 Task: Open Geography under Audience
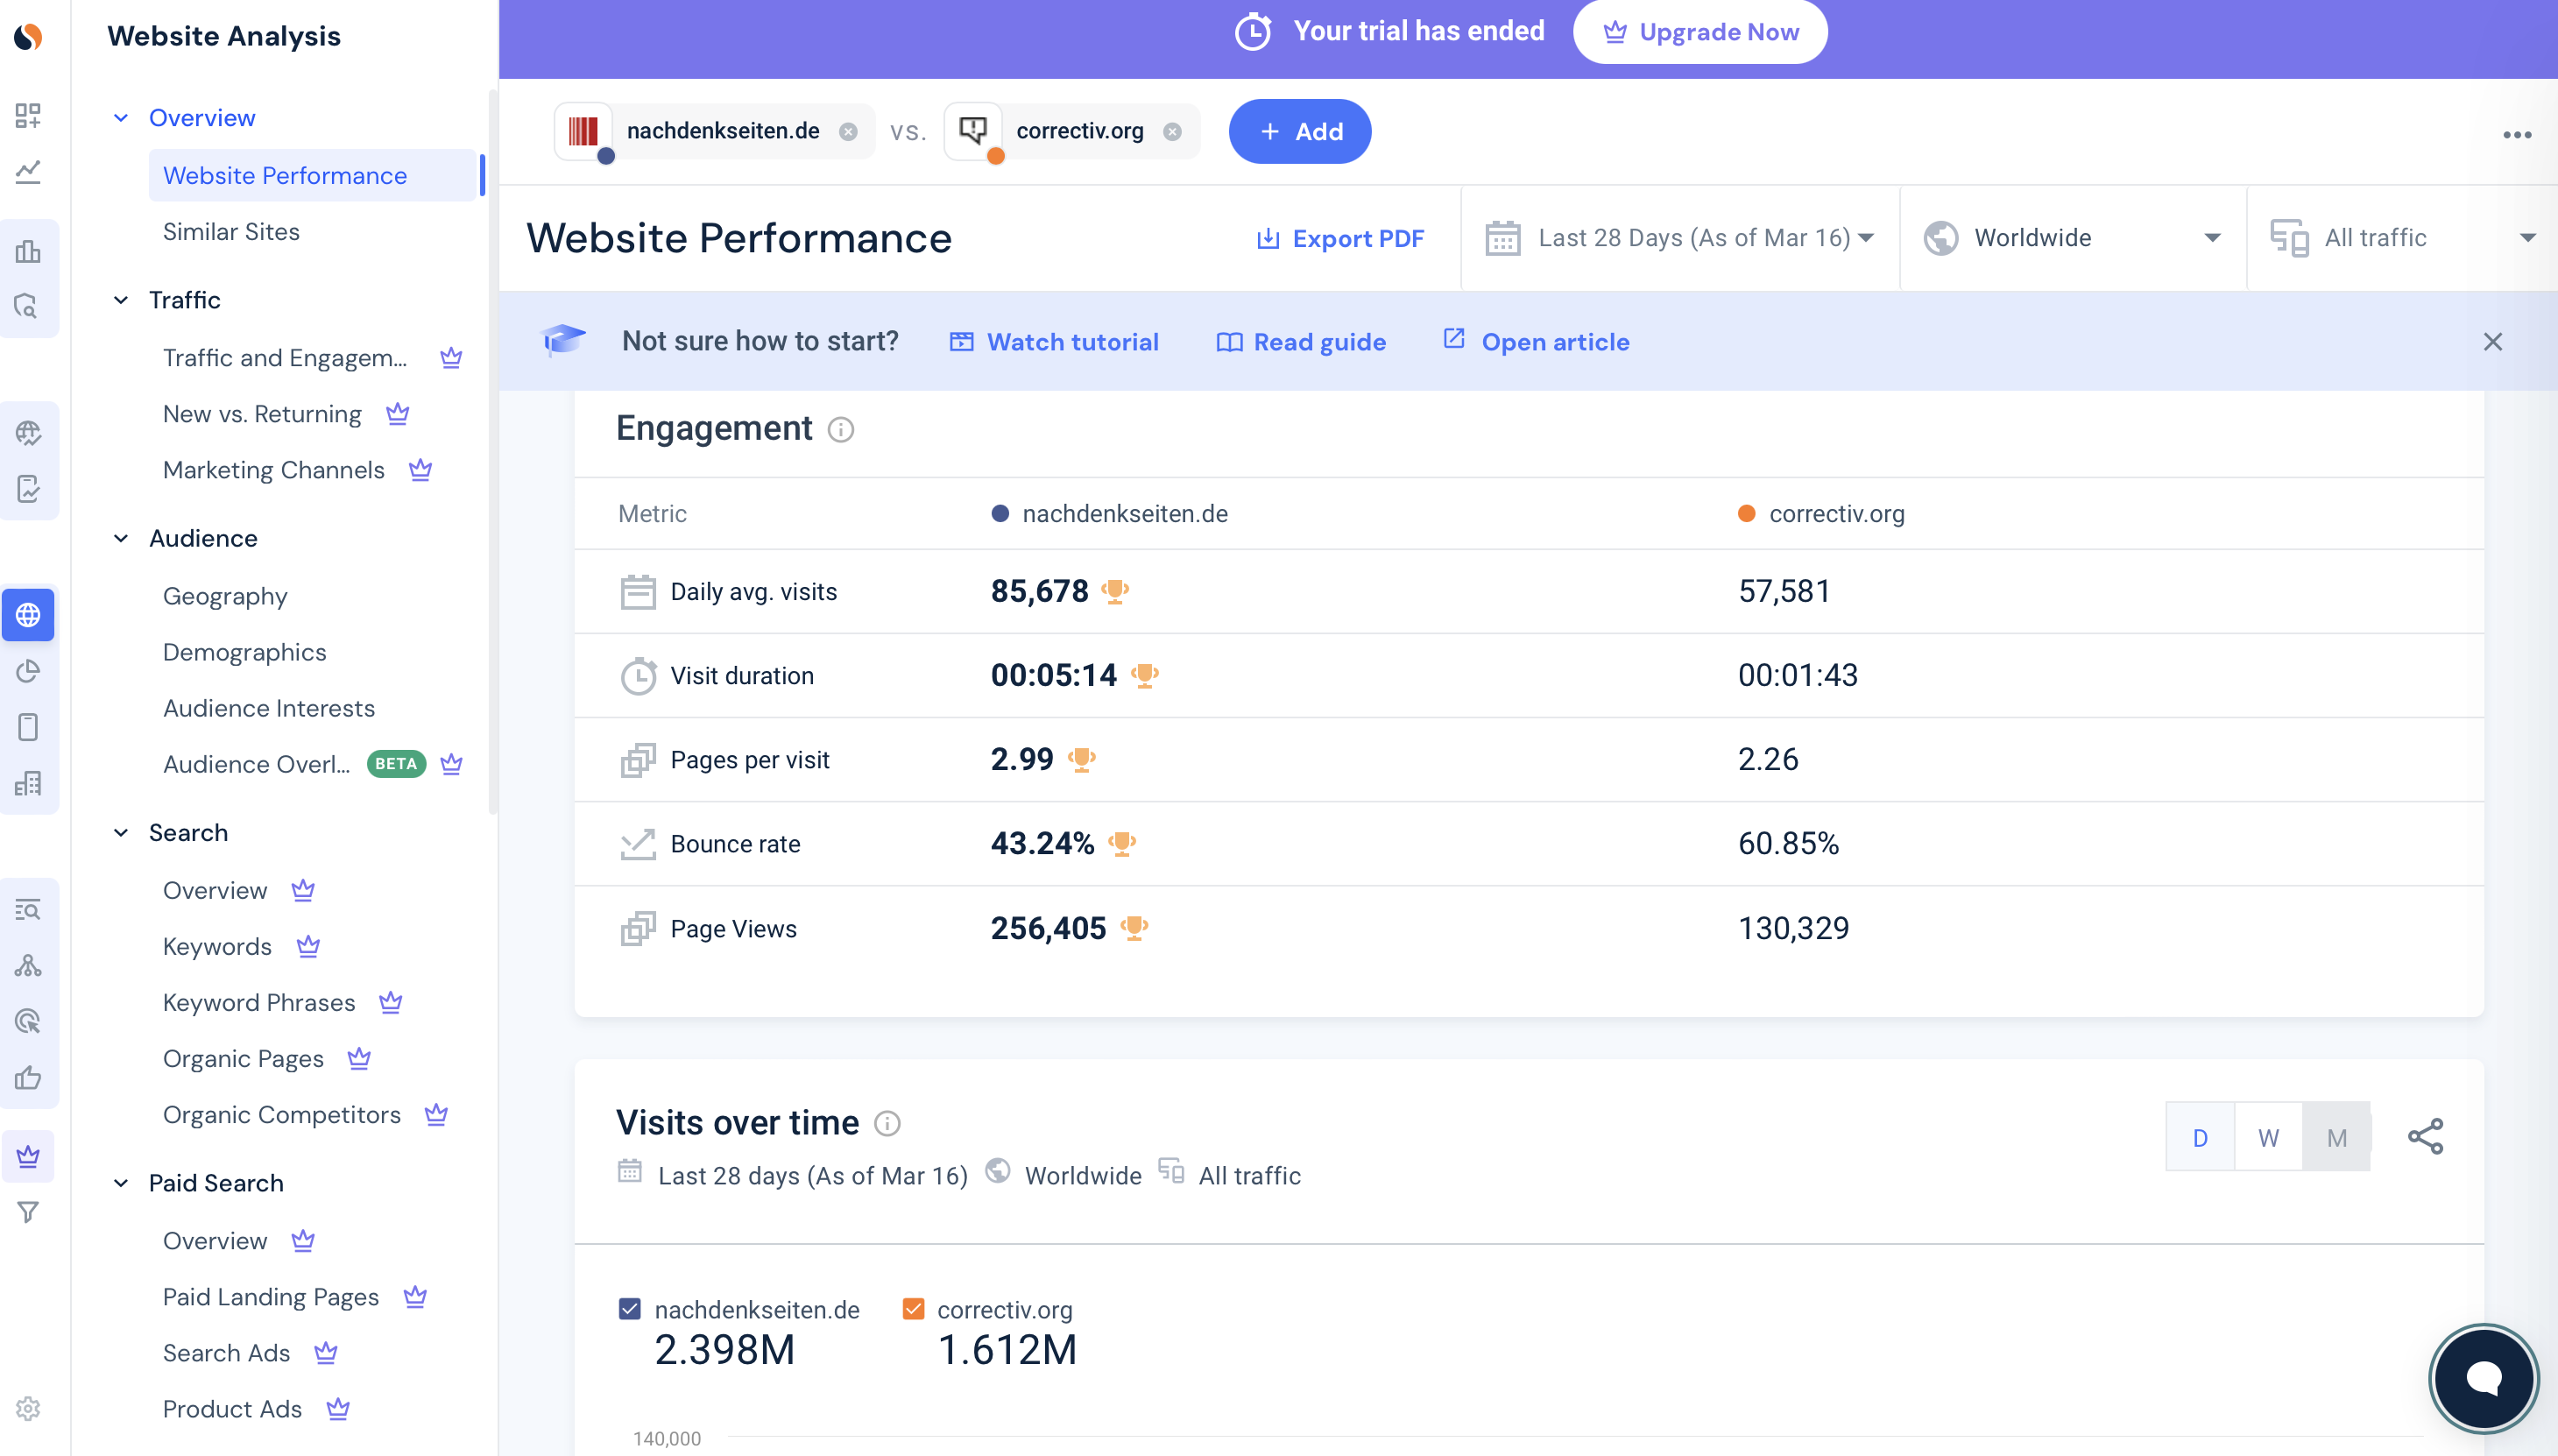(225, 596)
